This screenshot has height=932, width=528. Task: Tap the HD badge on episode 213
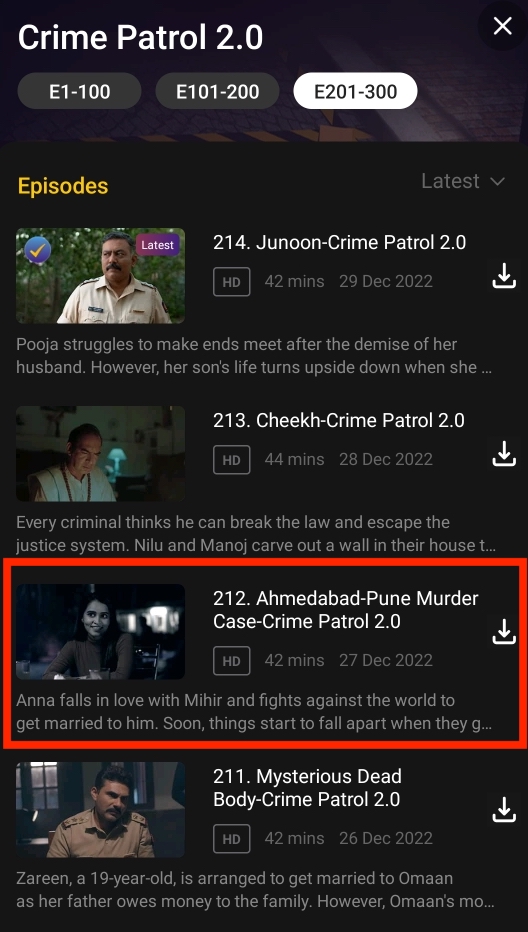coord(232,459)
